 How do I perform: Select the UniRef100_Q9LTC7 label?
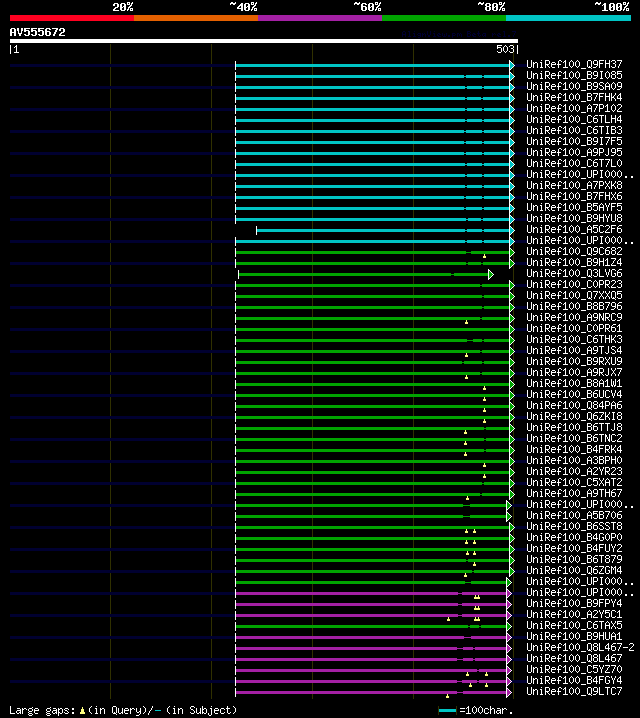coord(574,691)
